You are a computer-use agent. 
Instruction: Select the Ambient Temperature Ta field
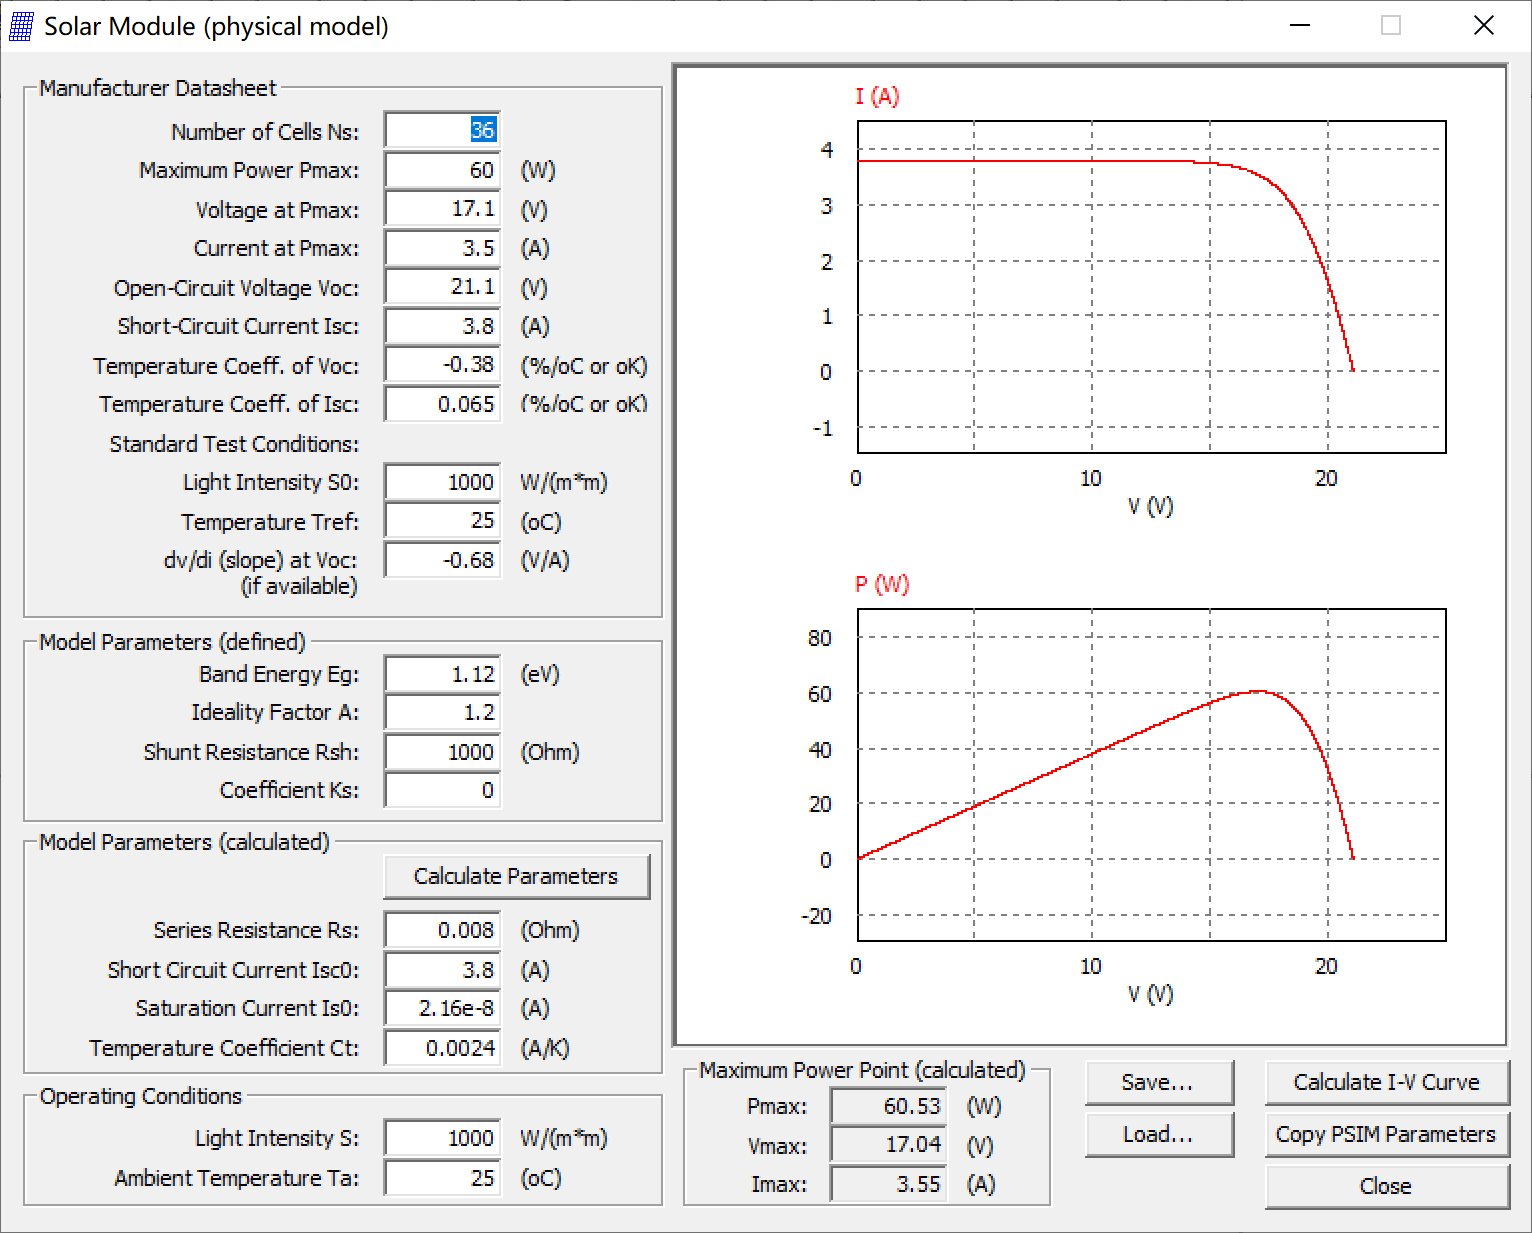point(441,1177)
